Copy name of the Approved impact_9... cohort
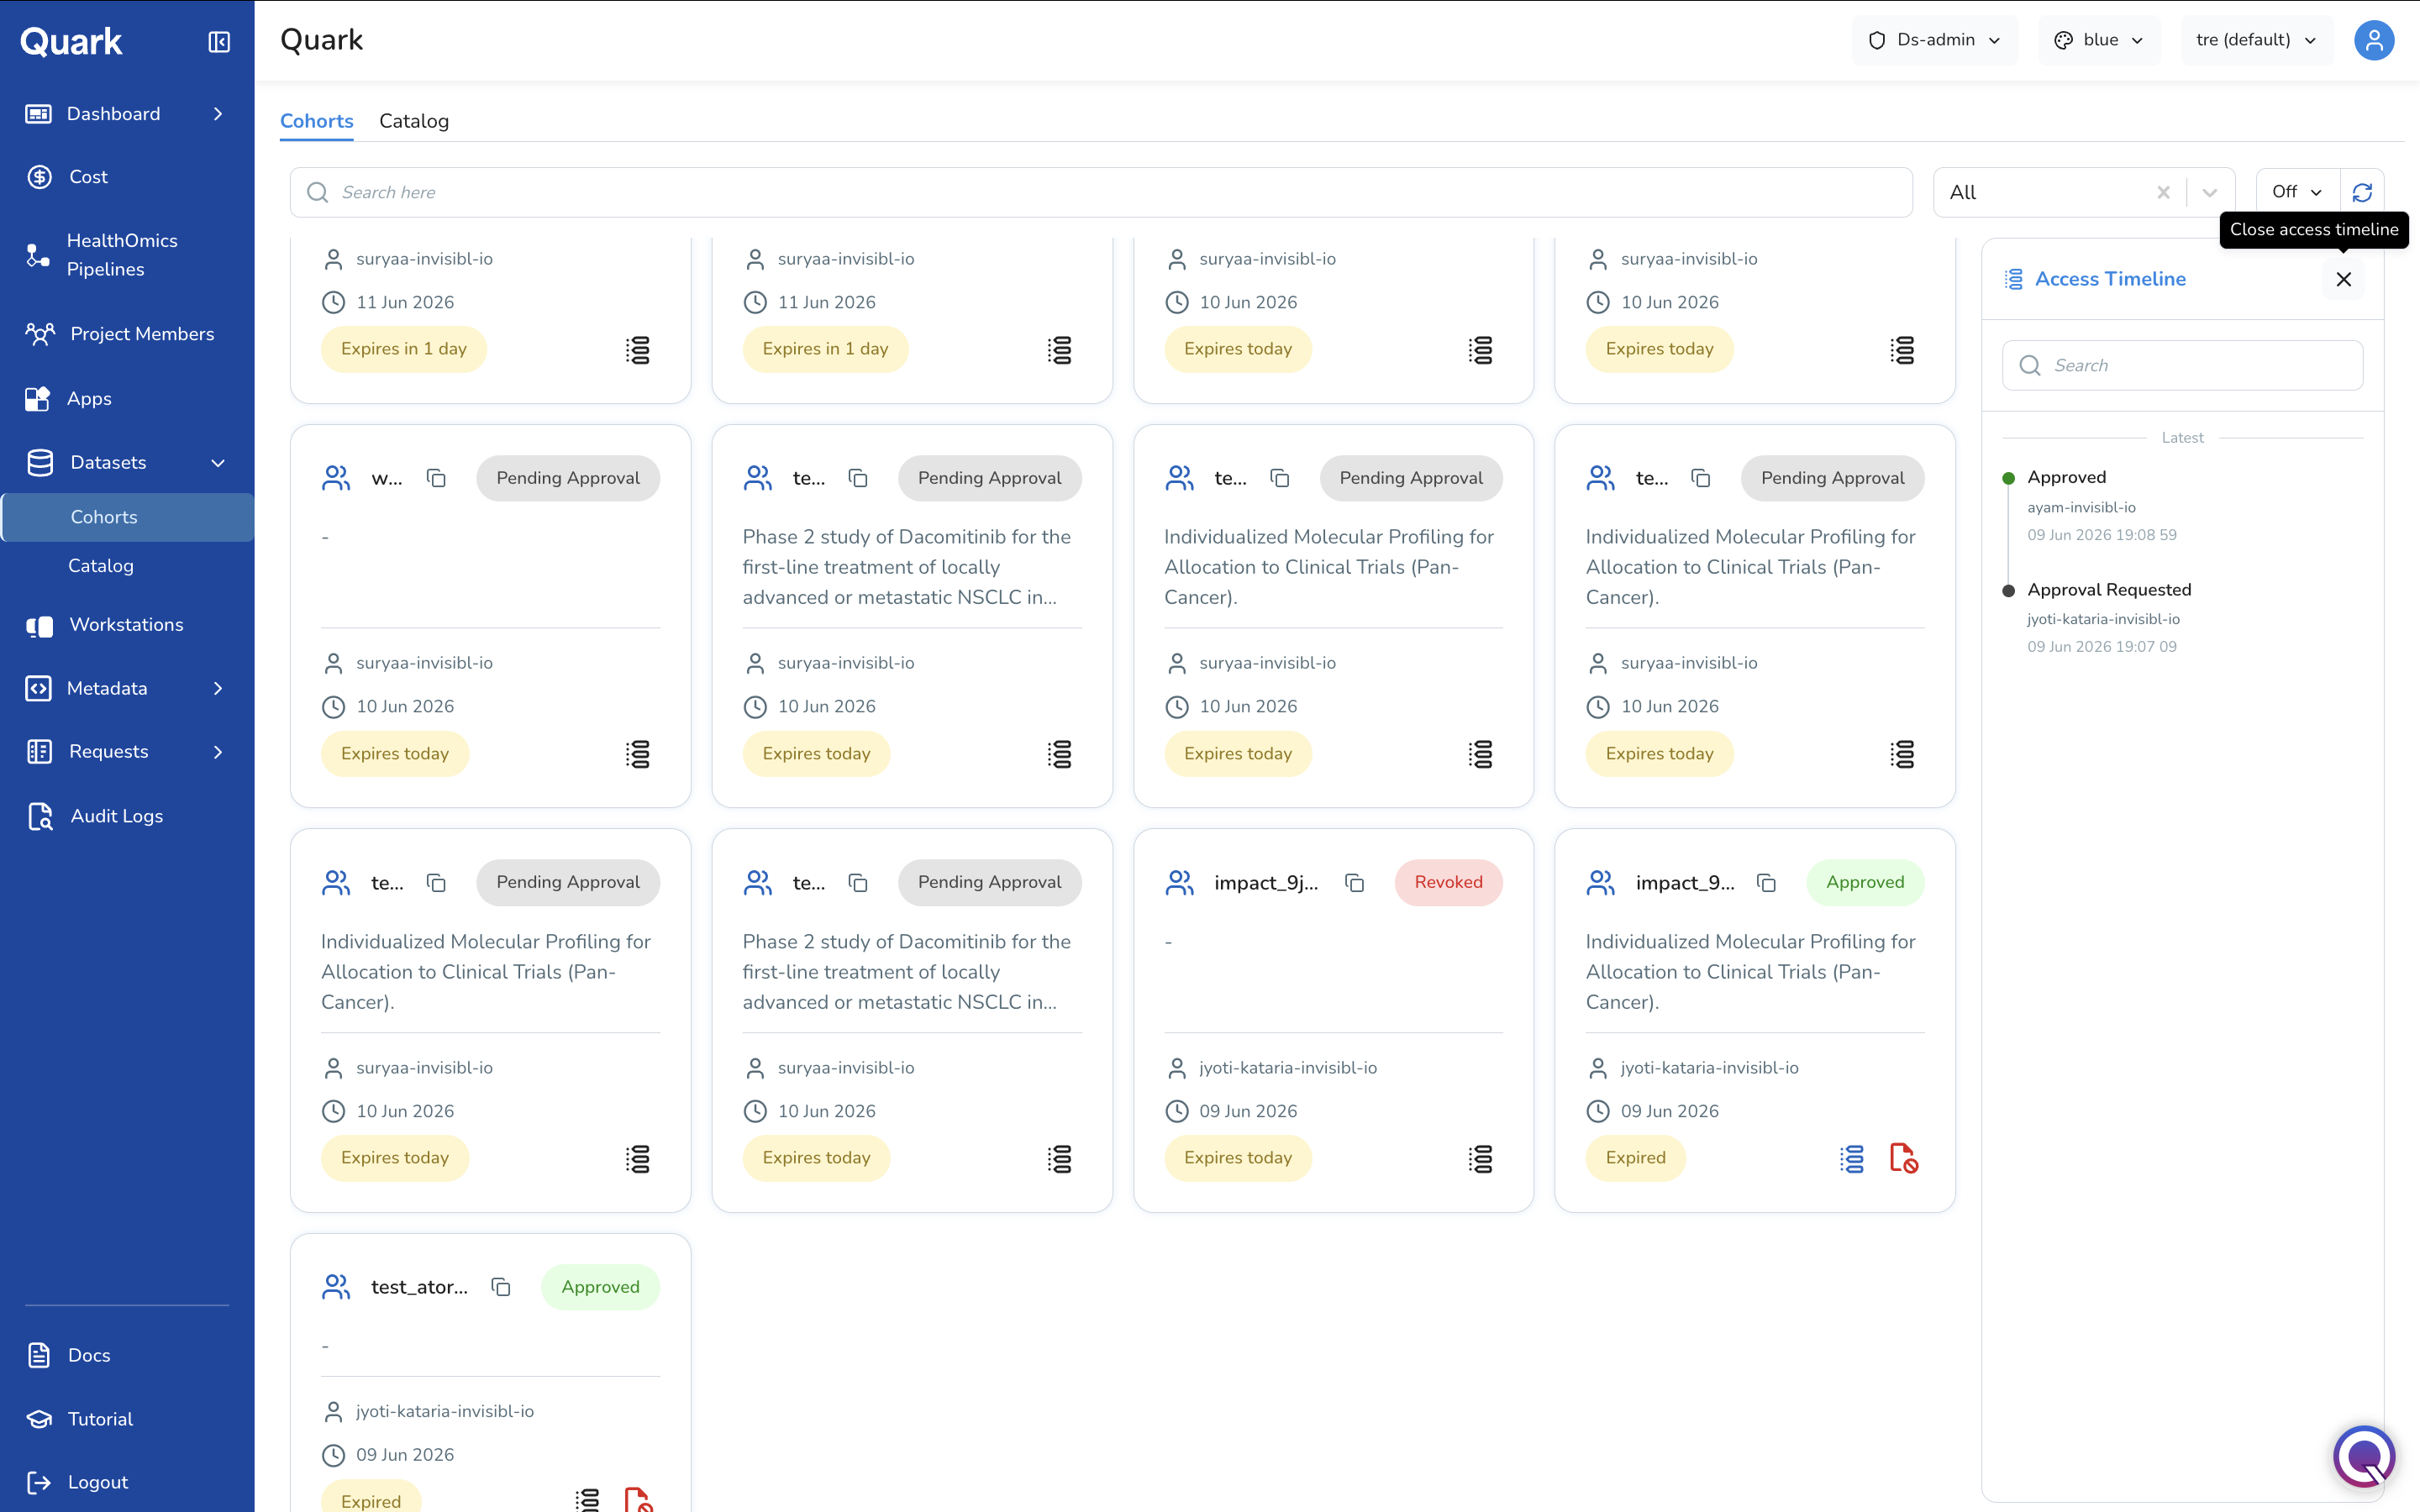Viewport: 2420px width, 1512px height. coord(1766,883)
